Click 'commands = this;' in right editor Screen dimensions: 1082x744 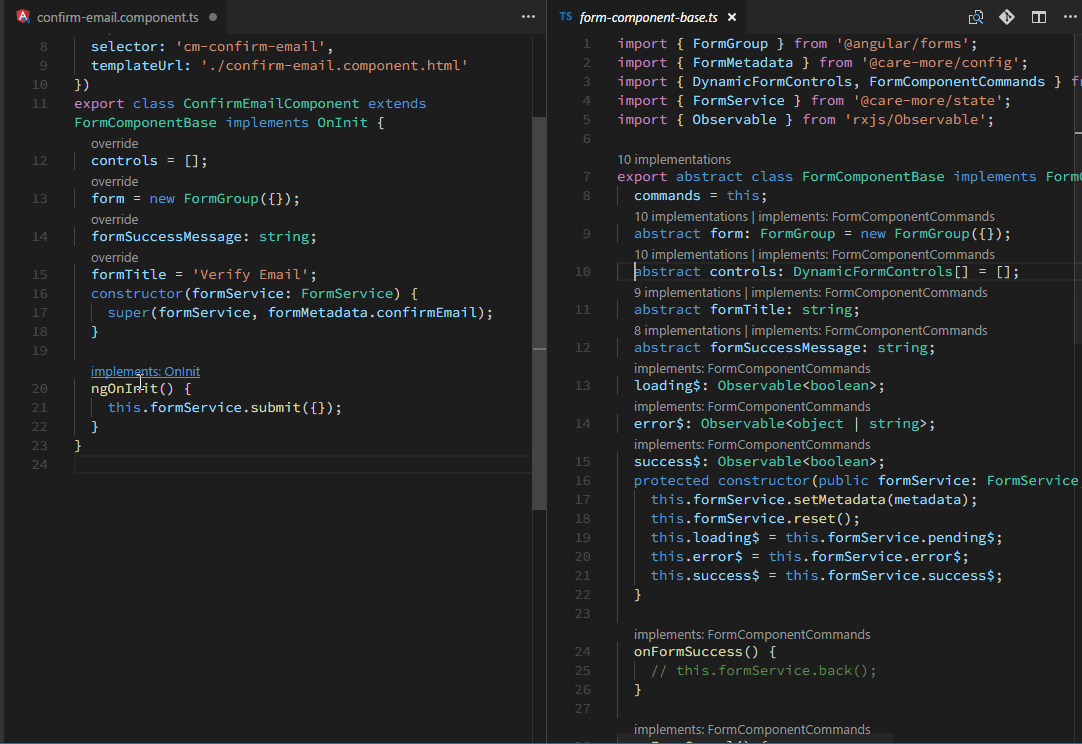[700, 196]
